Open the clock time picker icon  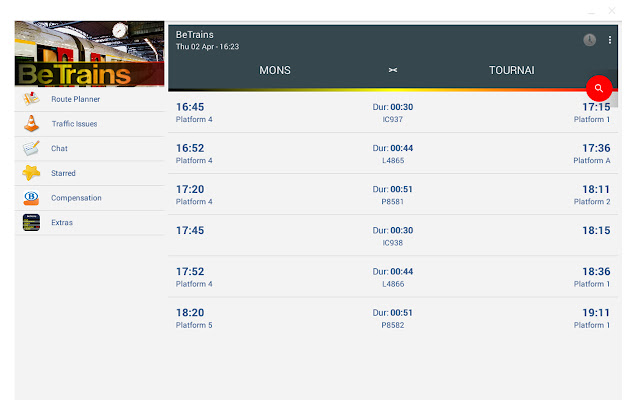click(x=590, y=40)
